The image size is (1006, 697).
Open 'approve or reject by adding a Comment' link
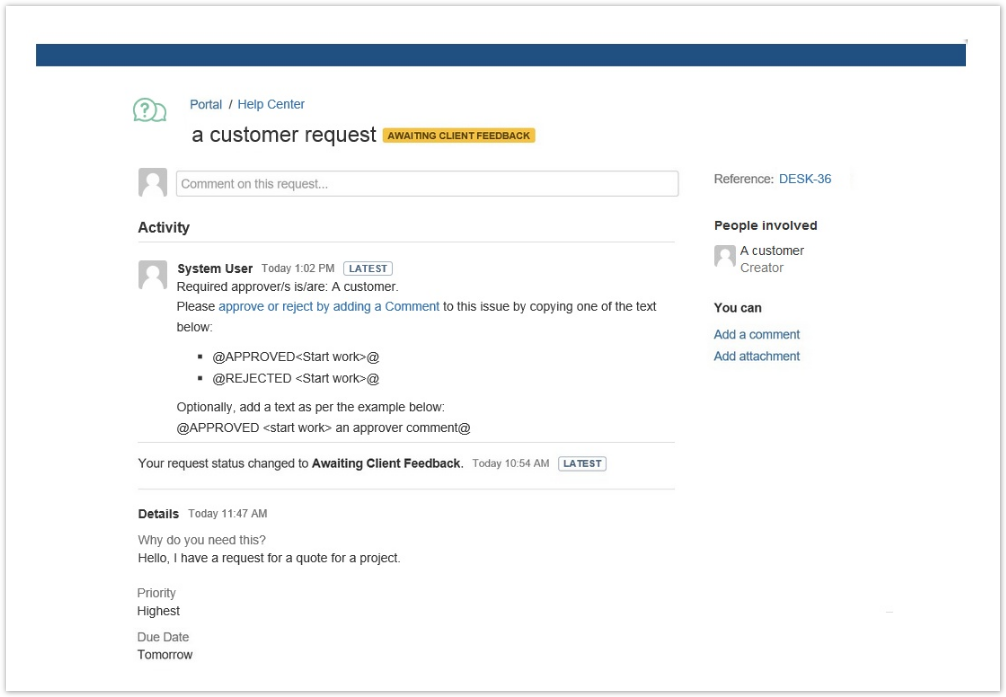coord(329,307)
